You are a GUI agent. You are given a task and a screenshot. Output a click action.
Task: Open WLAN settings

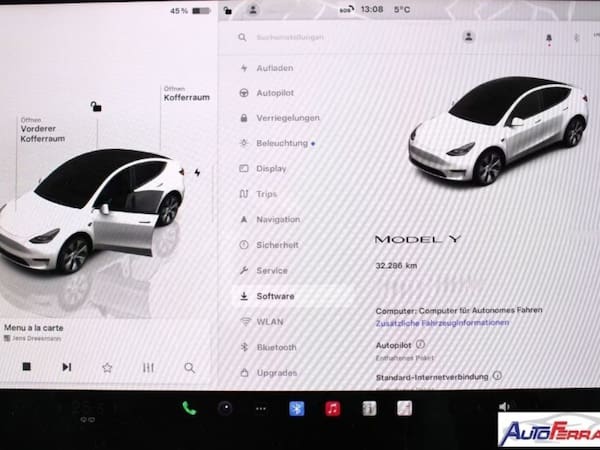[x=262, y=322]
